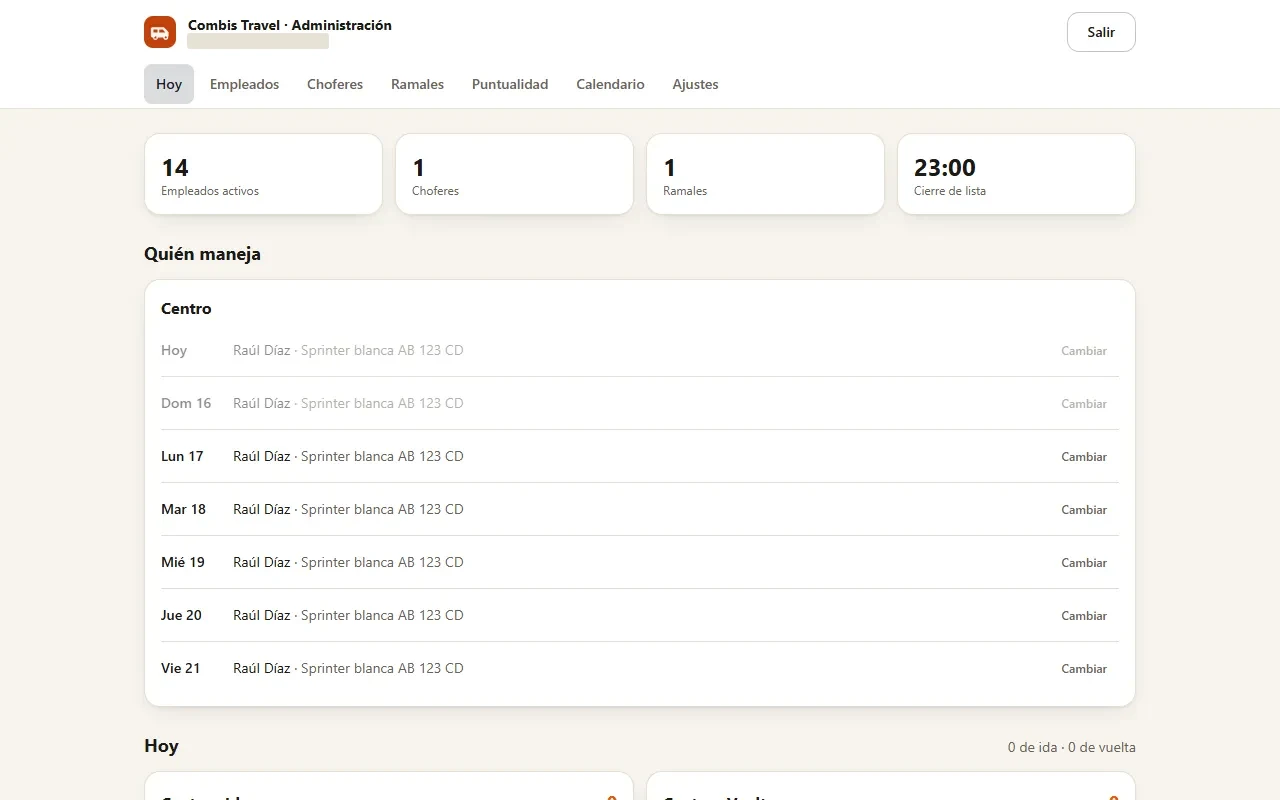Click the "Quién maneja" heading

tap(202, 254)
